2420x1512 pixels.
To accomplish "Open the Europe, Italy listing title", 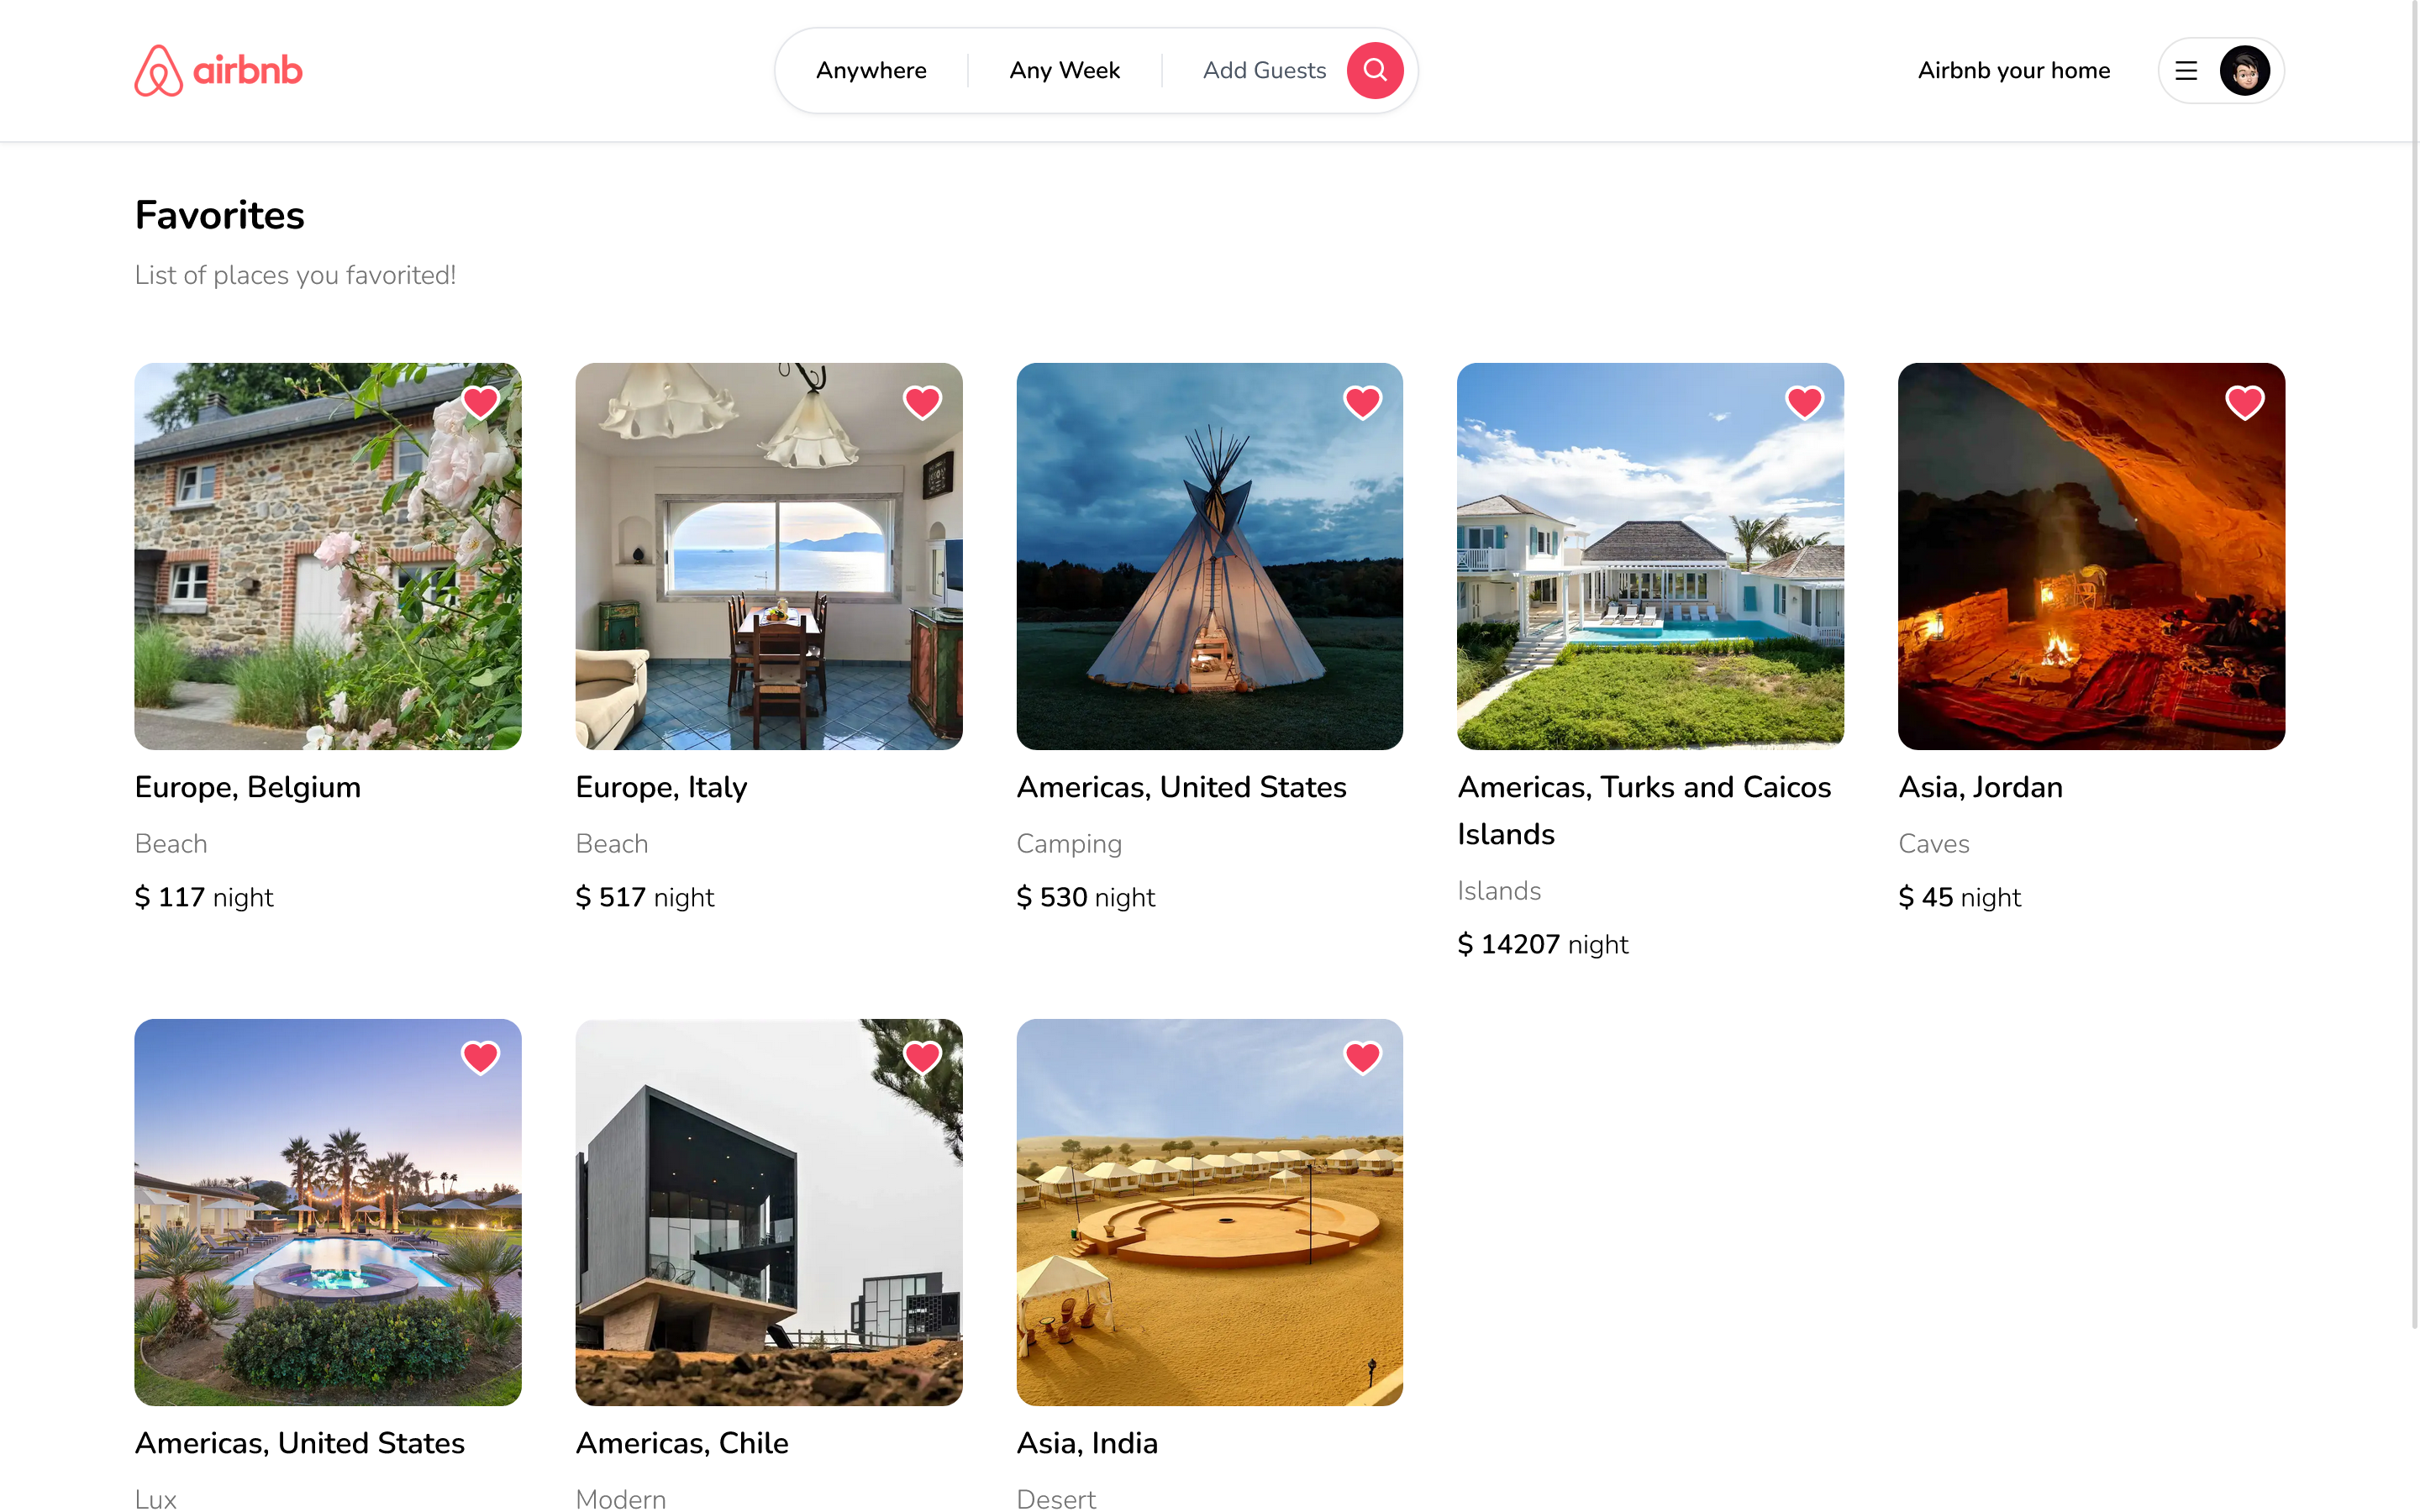I will 661,787.
